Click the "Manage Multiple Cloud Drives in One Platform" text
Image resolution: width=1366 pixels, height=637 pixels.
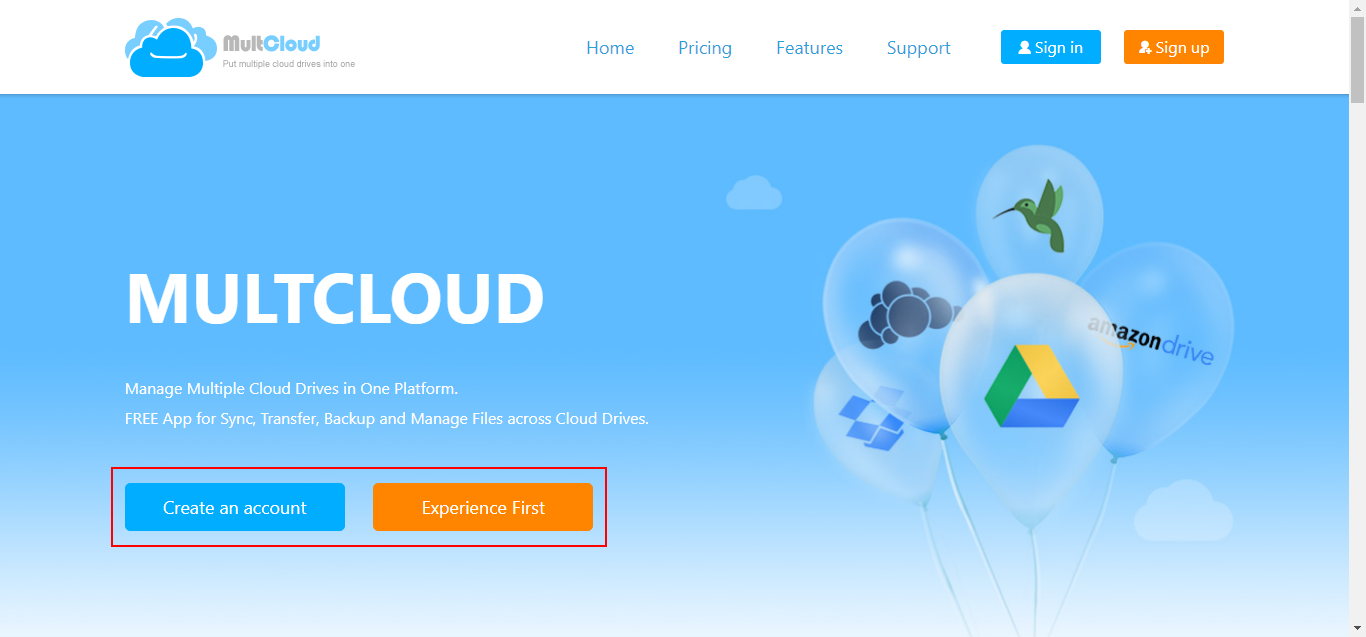pos(291,388)
